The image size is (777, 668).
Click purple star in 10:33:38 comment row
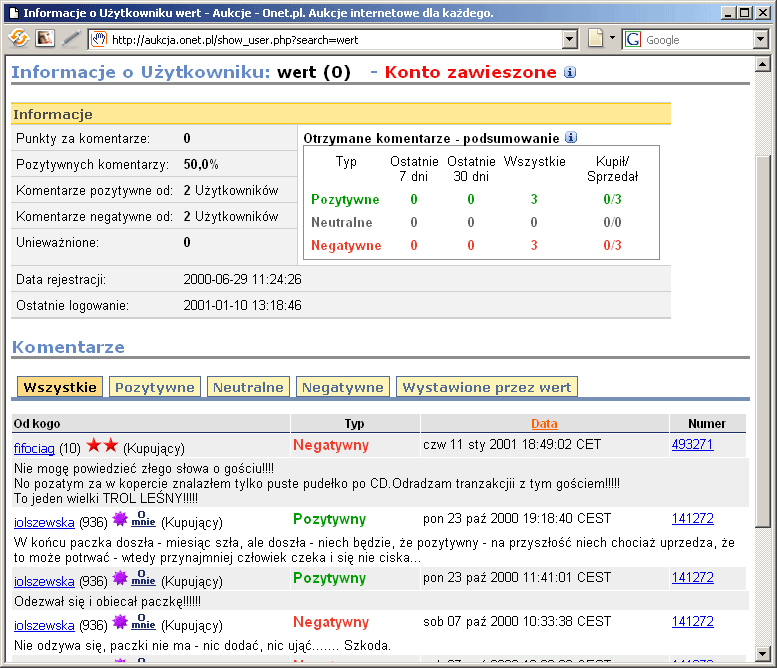tap(120, 621)
